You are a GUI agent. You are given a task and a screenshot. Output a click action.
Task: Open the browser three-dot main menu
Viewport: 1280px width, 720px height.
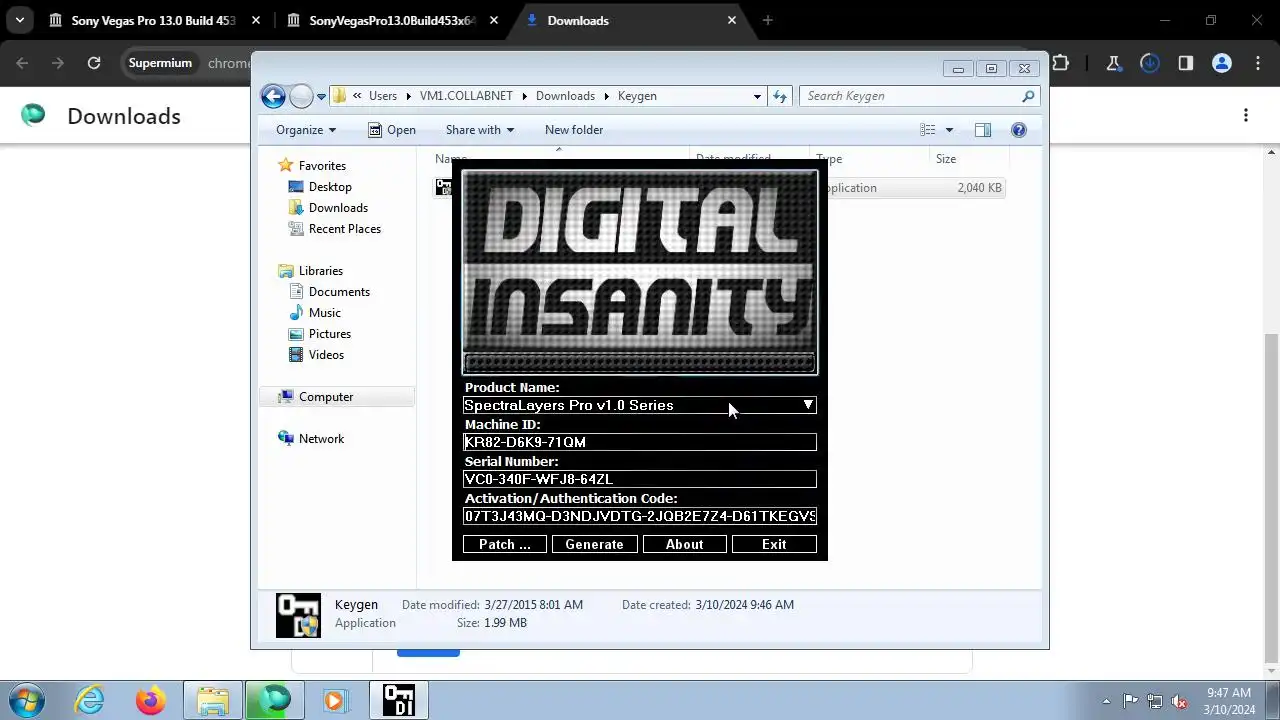(x=1258, y=63)
